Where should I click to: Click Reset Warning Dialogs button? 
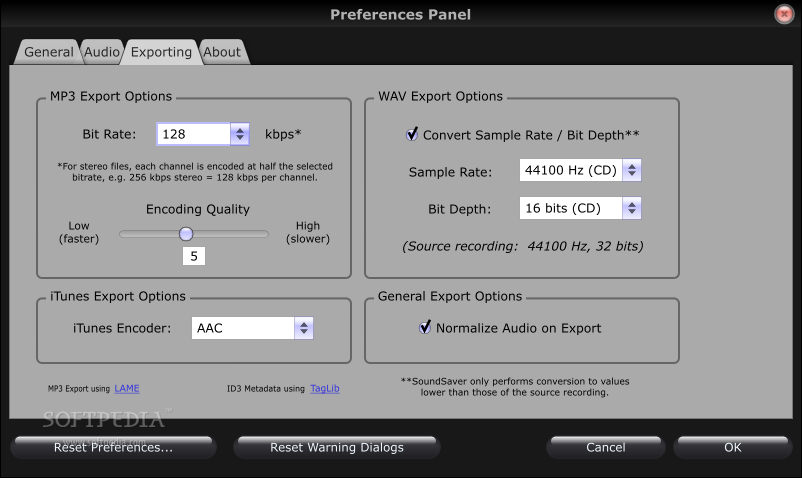[x=337, y=447]
